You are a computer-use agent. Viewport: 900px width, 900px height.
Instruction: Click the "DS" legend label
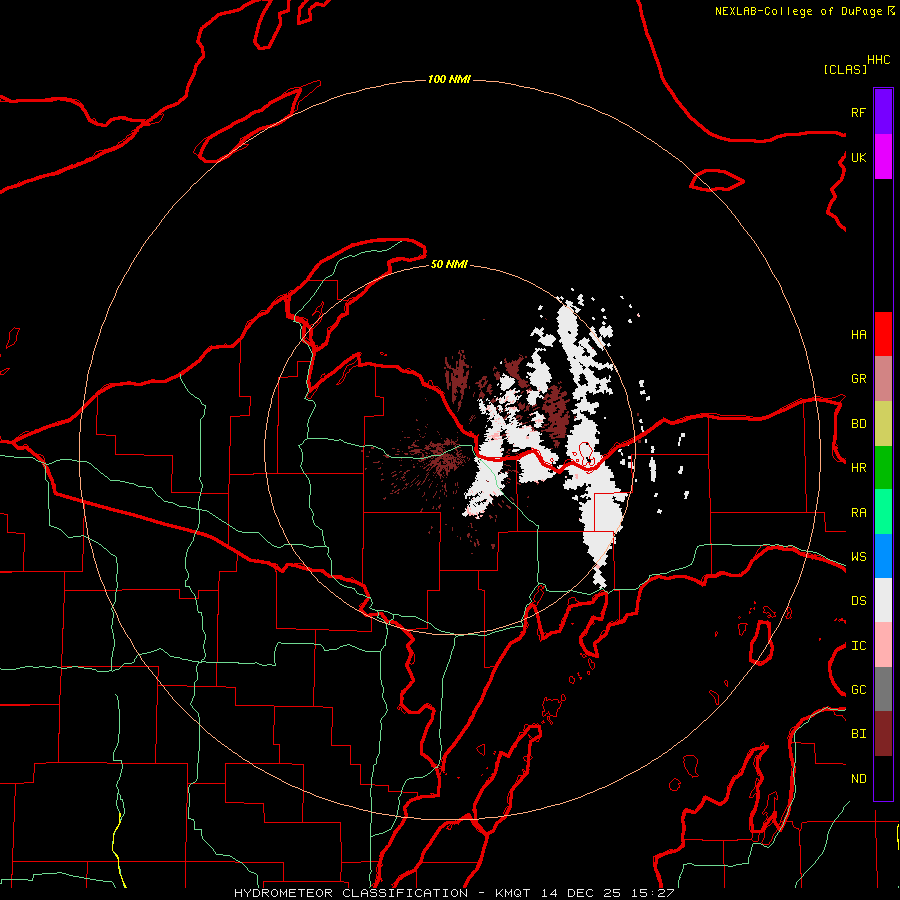point(858,601)
